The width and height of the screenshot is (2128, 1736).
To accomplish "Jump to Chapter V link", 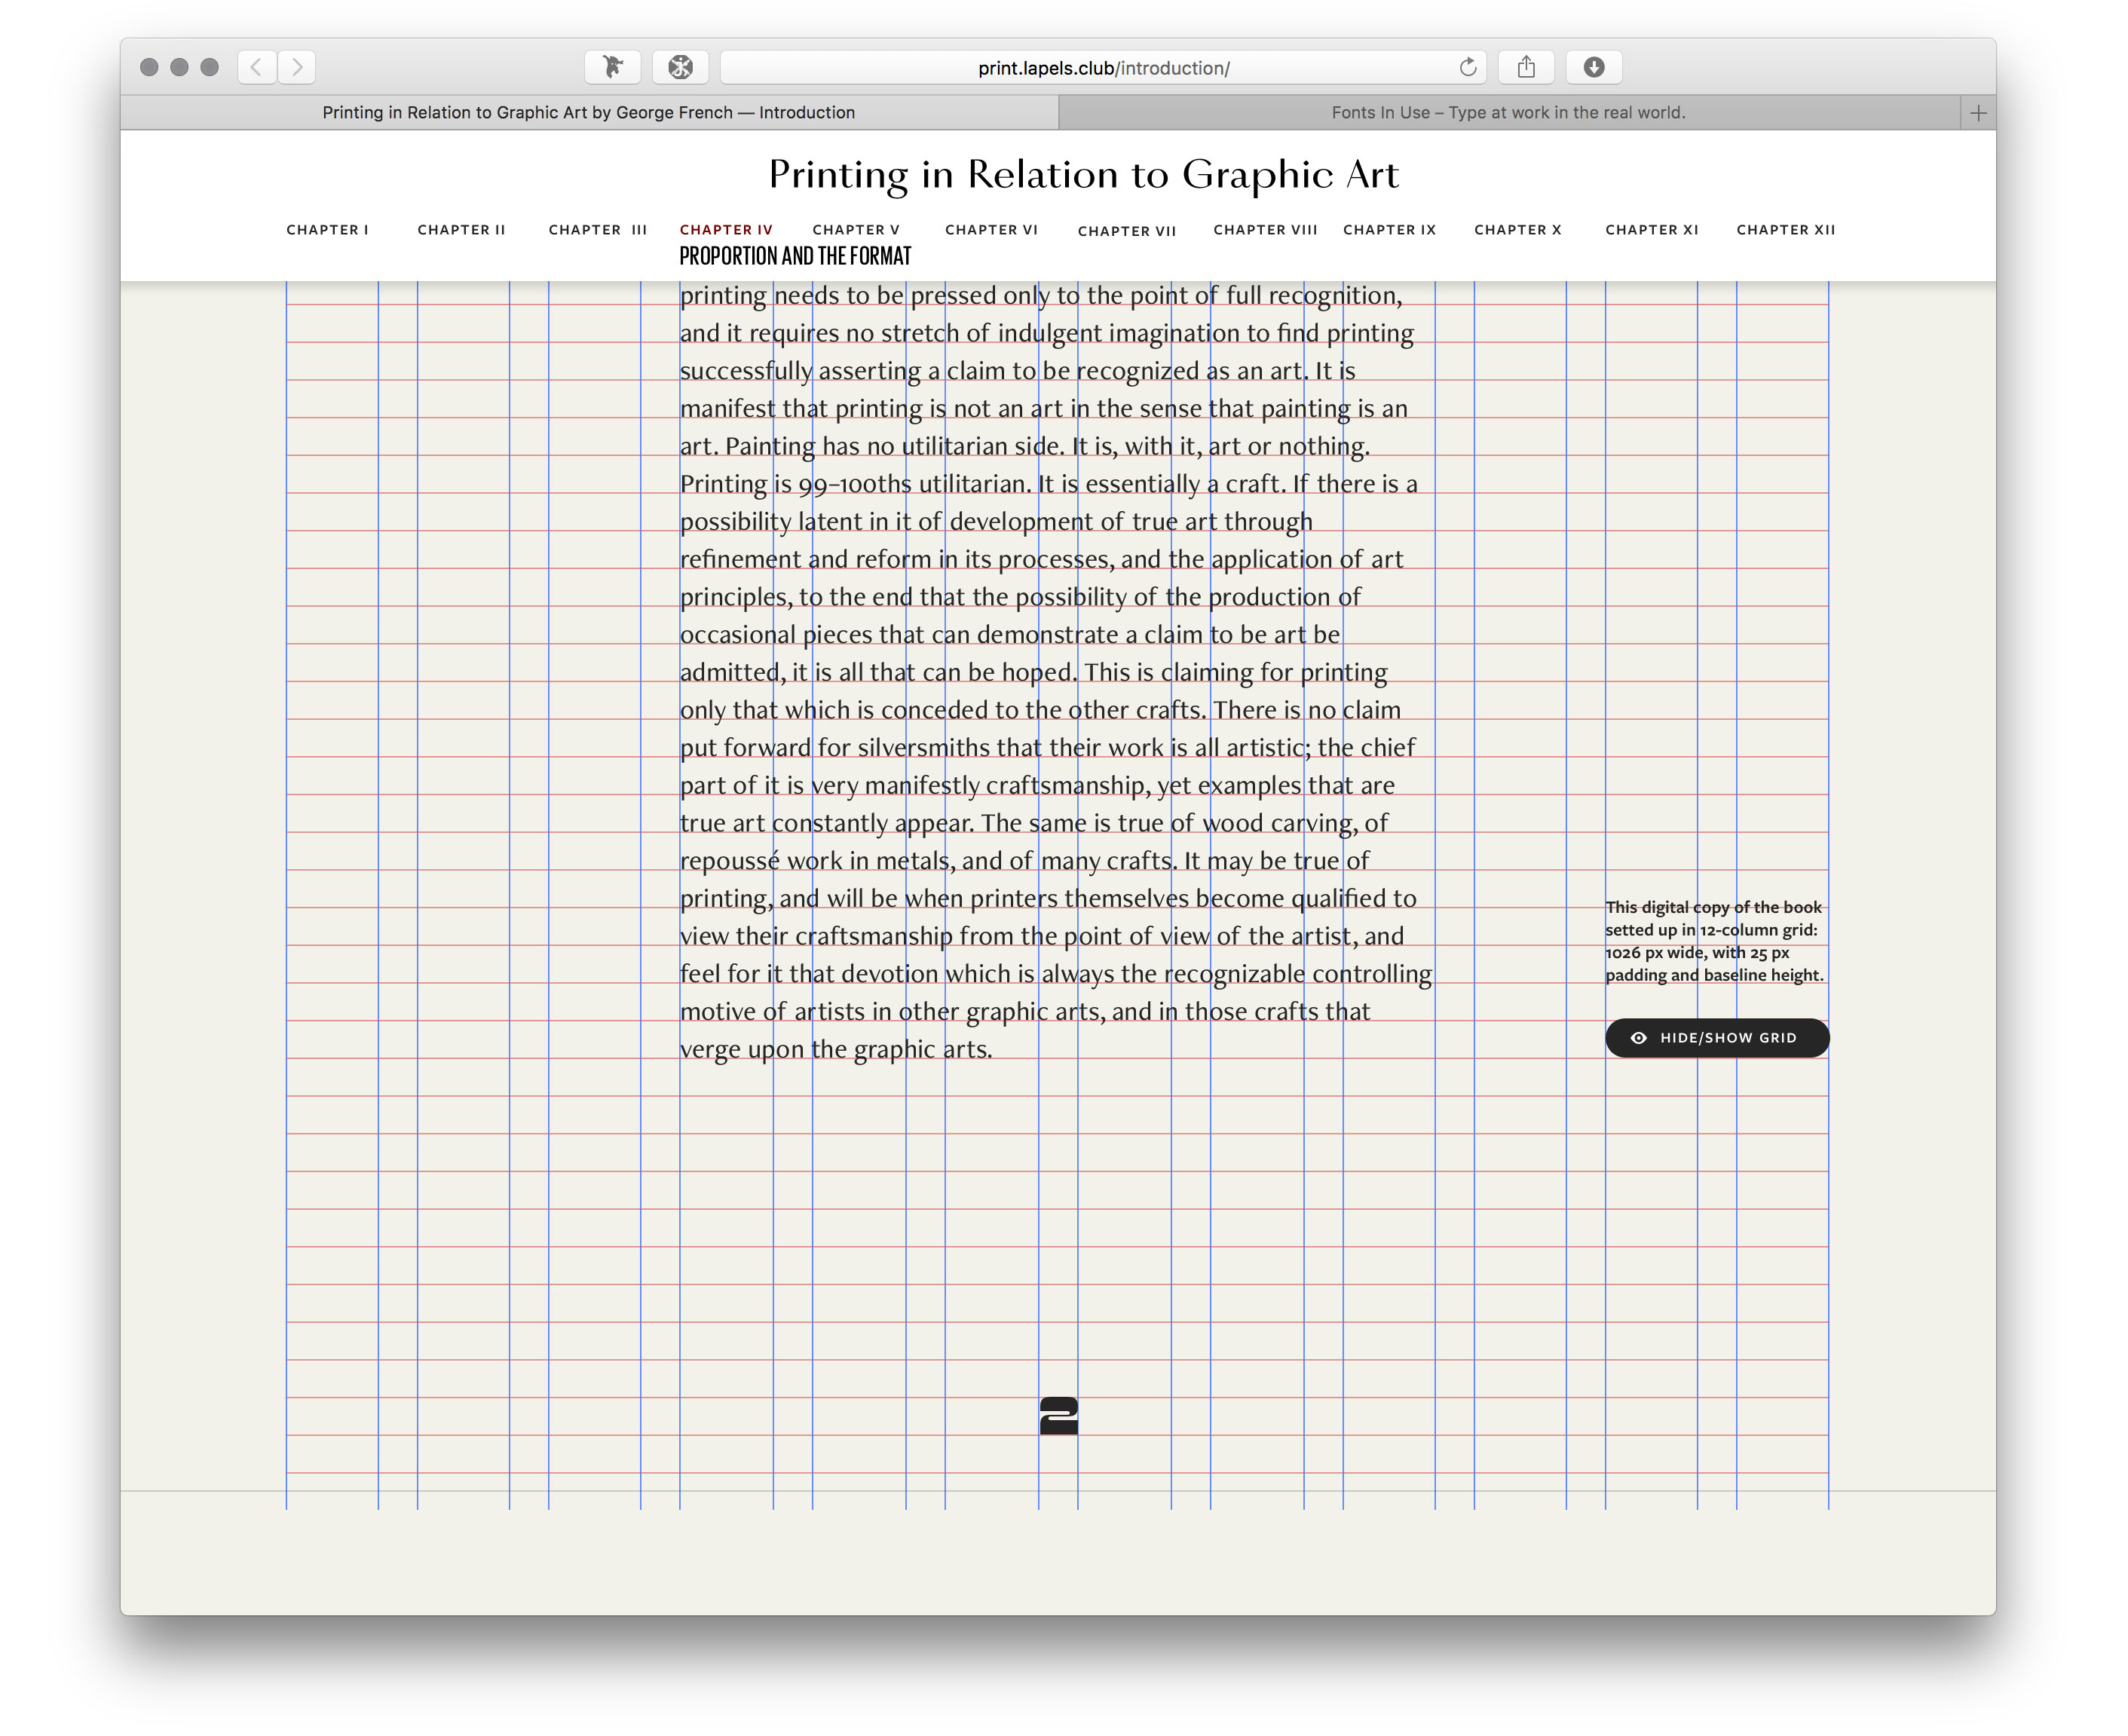I will pos(856,230).
